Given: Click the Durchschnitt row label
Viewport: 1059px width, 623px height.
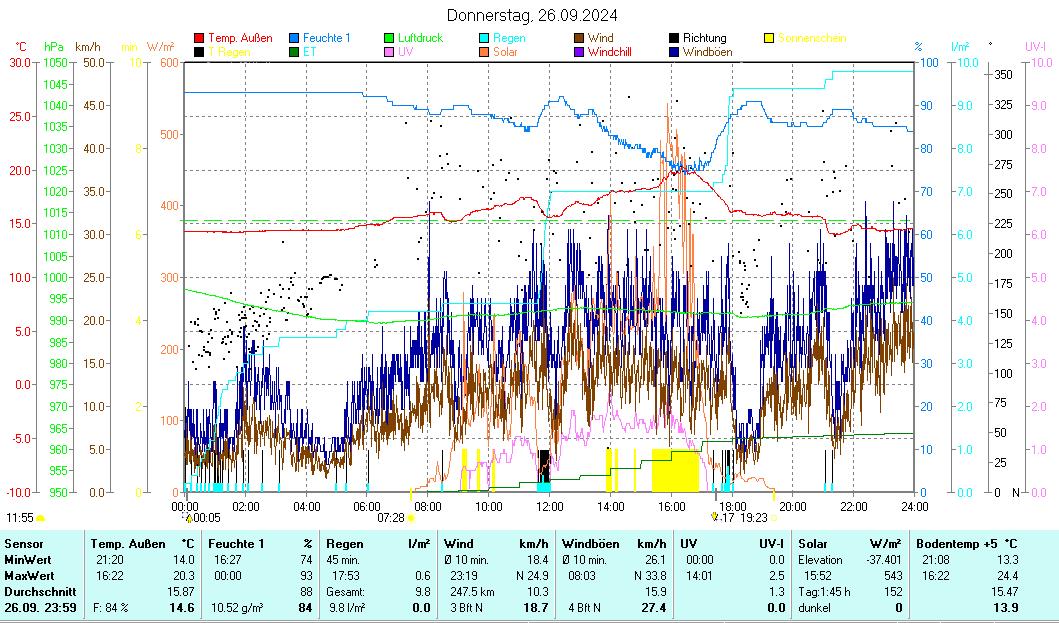Looking at the screenshot, I should pyautogui.click(x=36, y=592).
